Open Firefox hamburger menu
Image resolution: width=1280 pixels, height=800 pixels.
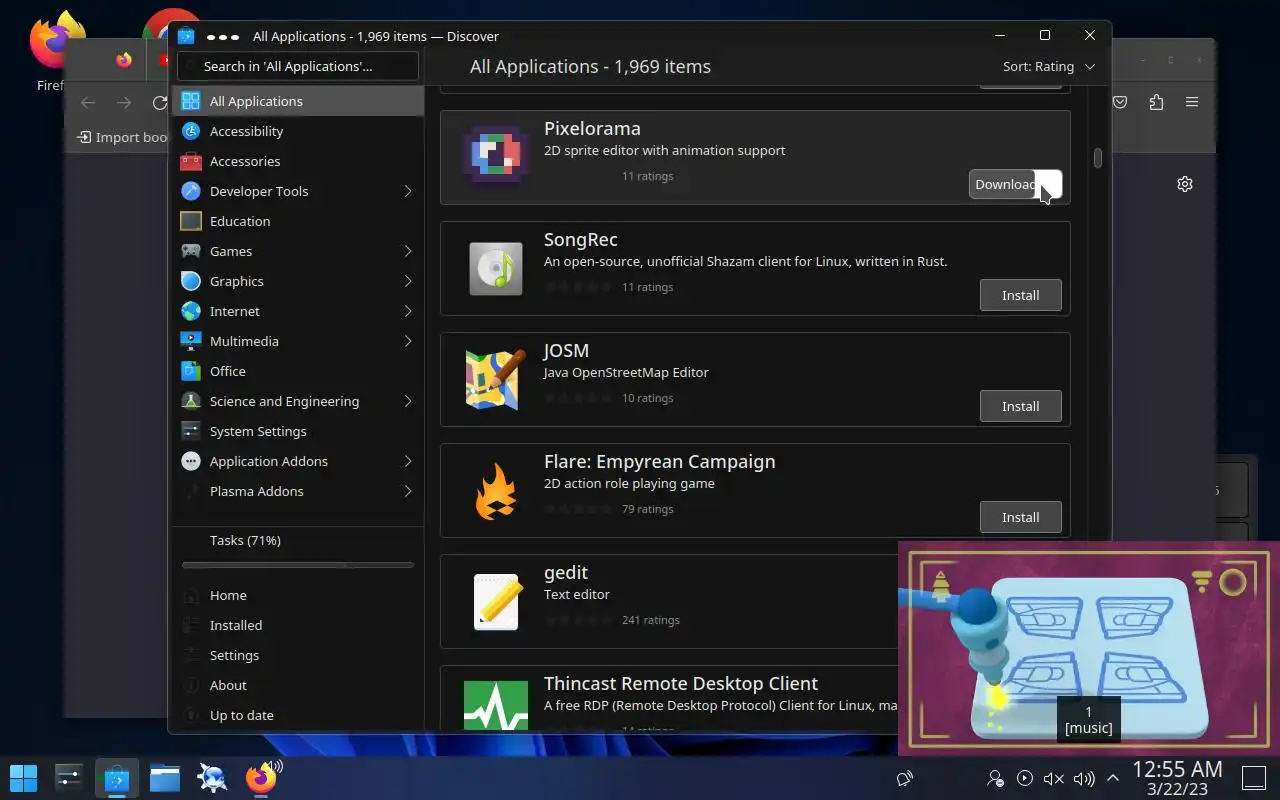click(x=1192, y=102)
